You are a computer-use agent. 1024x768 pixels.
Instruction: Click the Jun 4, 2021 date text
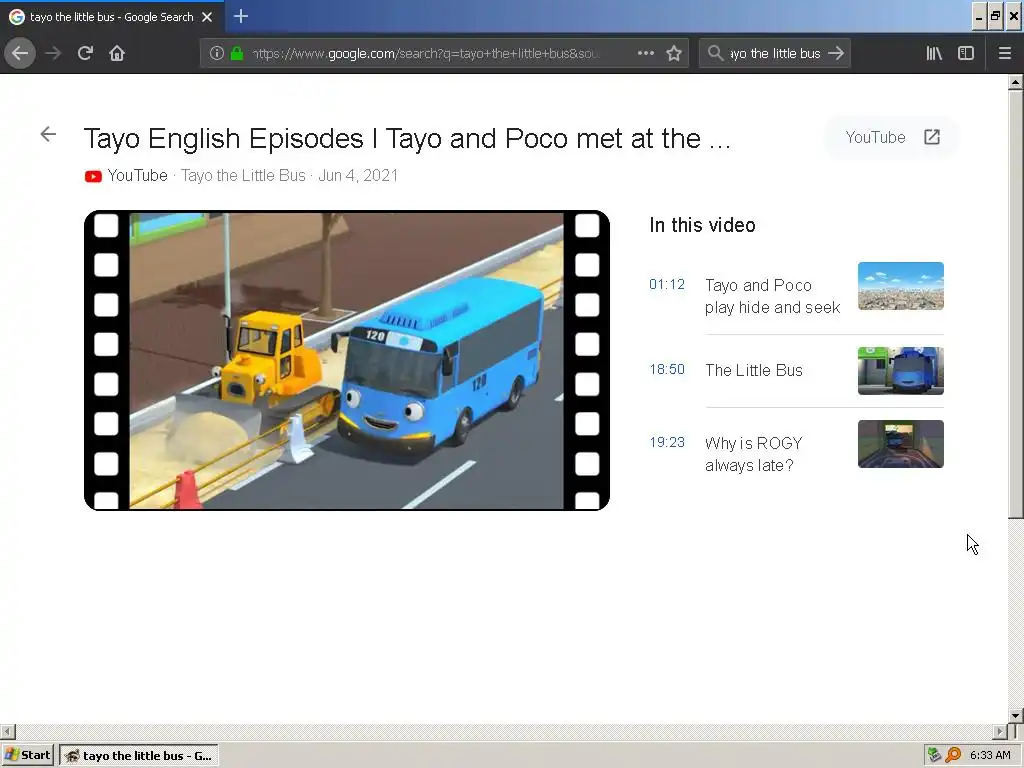358,176
